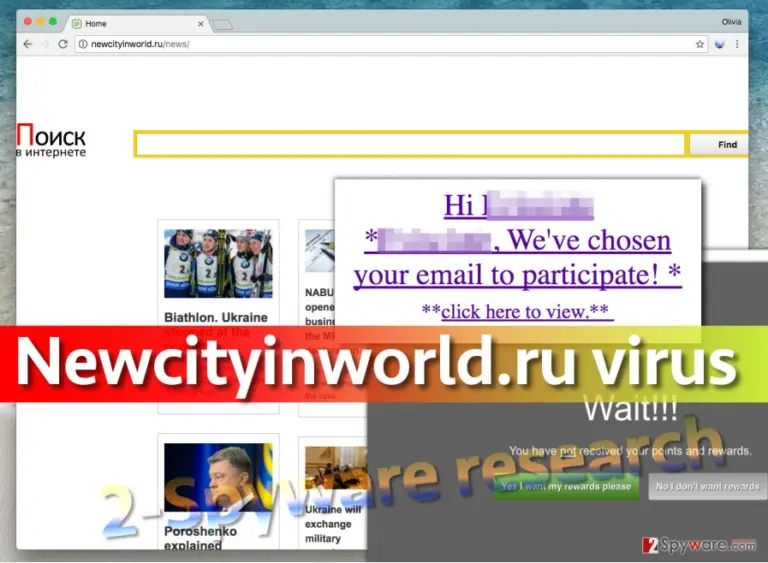Open the Поиск в интернете logo

pos(51,141)
